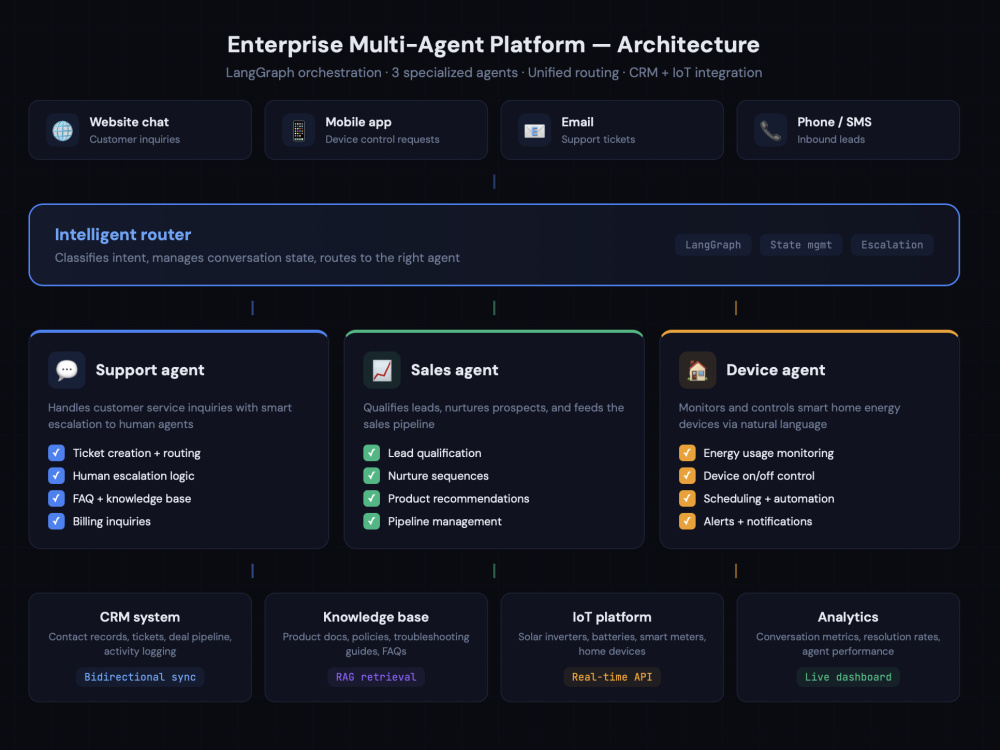
Task: Toggle the Billing inquiries checkbox
Action: click(56, 521)
